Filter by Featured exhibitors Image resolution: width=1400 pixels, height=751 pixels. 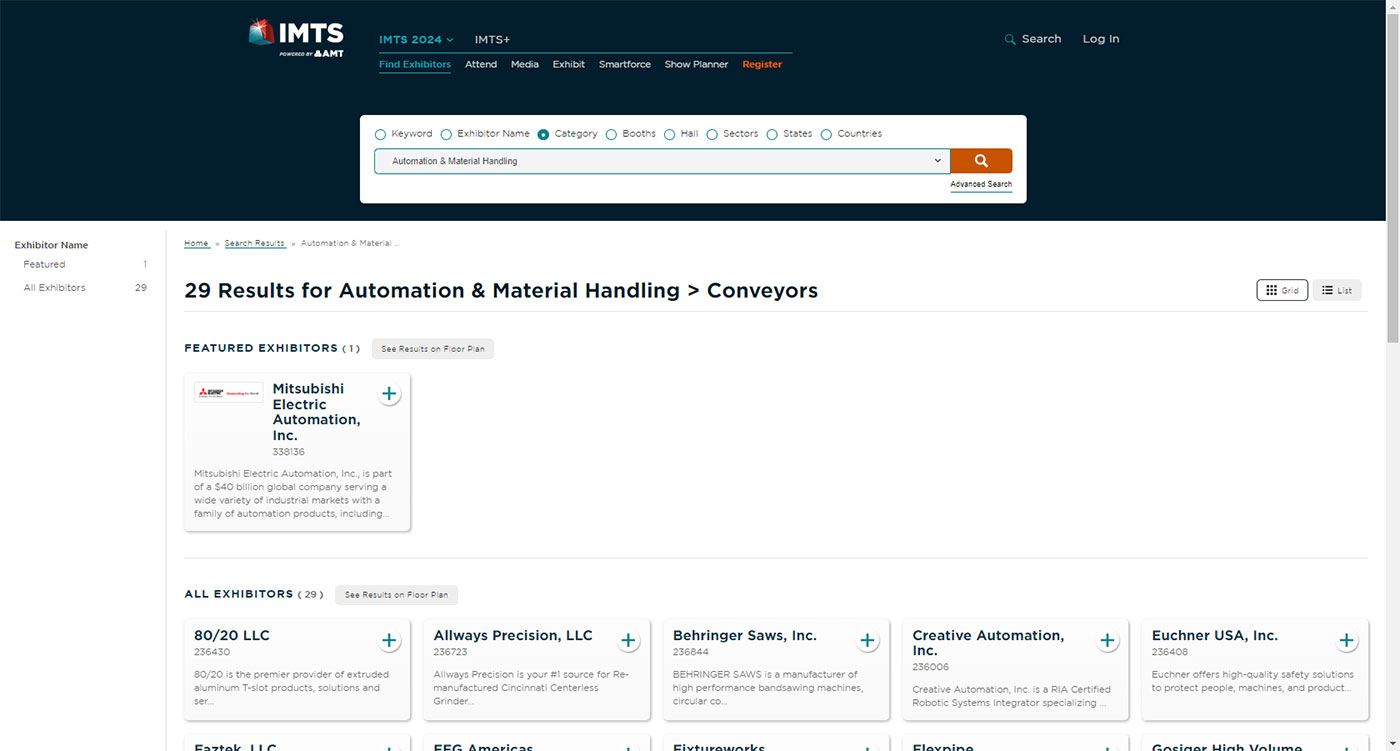click(x=45, y=265)
